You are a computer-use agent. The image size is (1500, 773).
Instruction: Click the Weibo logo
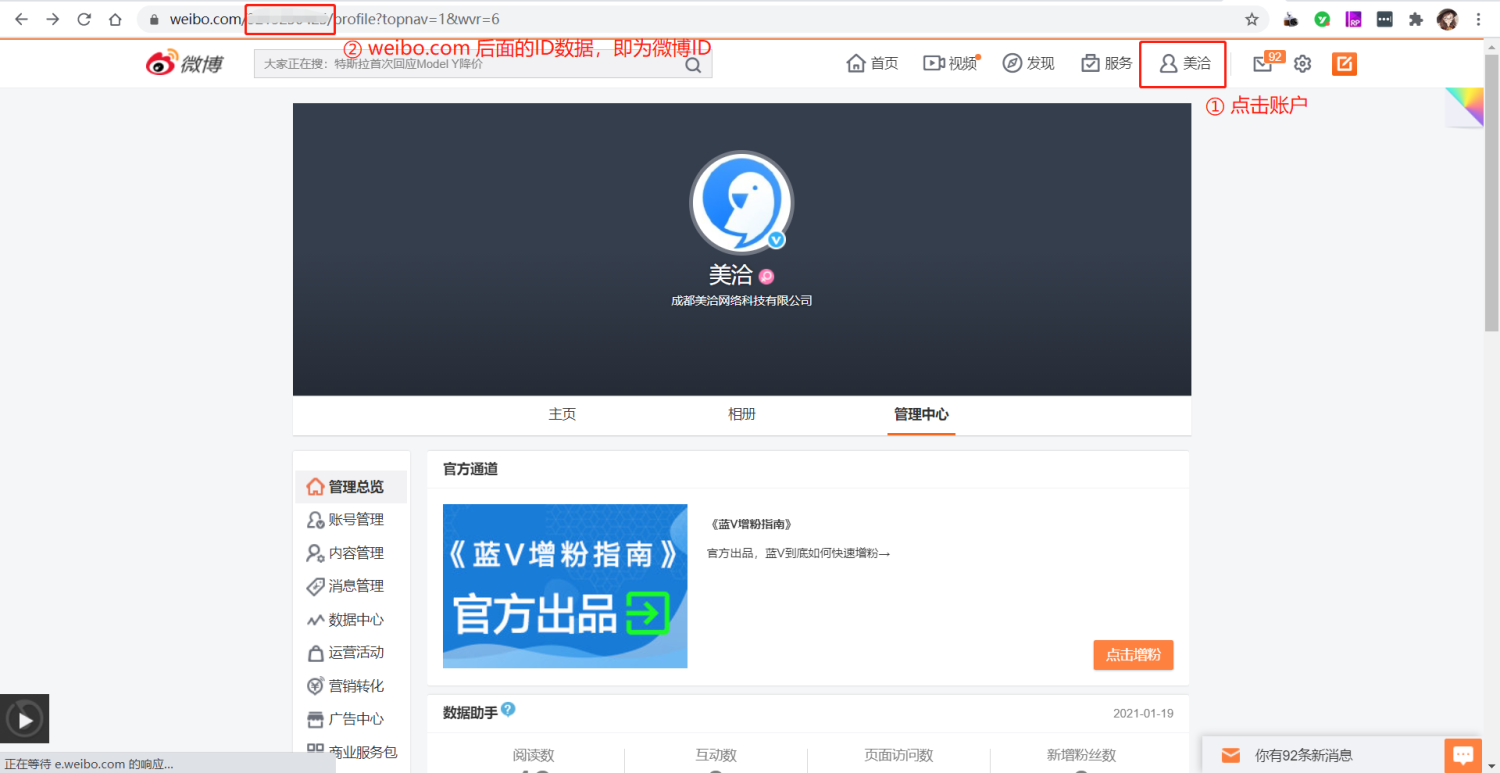[185, 63]
